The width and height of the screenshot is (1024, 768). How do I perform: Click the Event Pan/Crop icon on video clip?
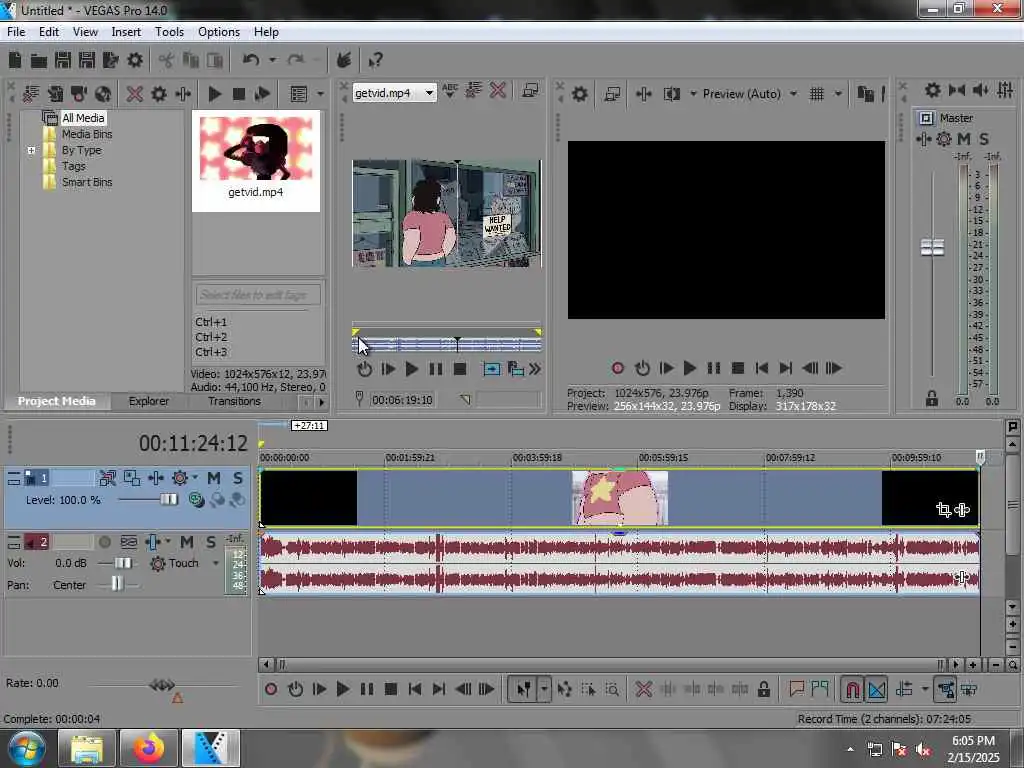pyautogui.click(x=943, y=510)
